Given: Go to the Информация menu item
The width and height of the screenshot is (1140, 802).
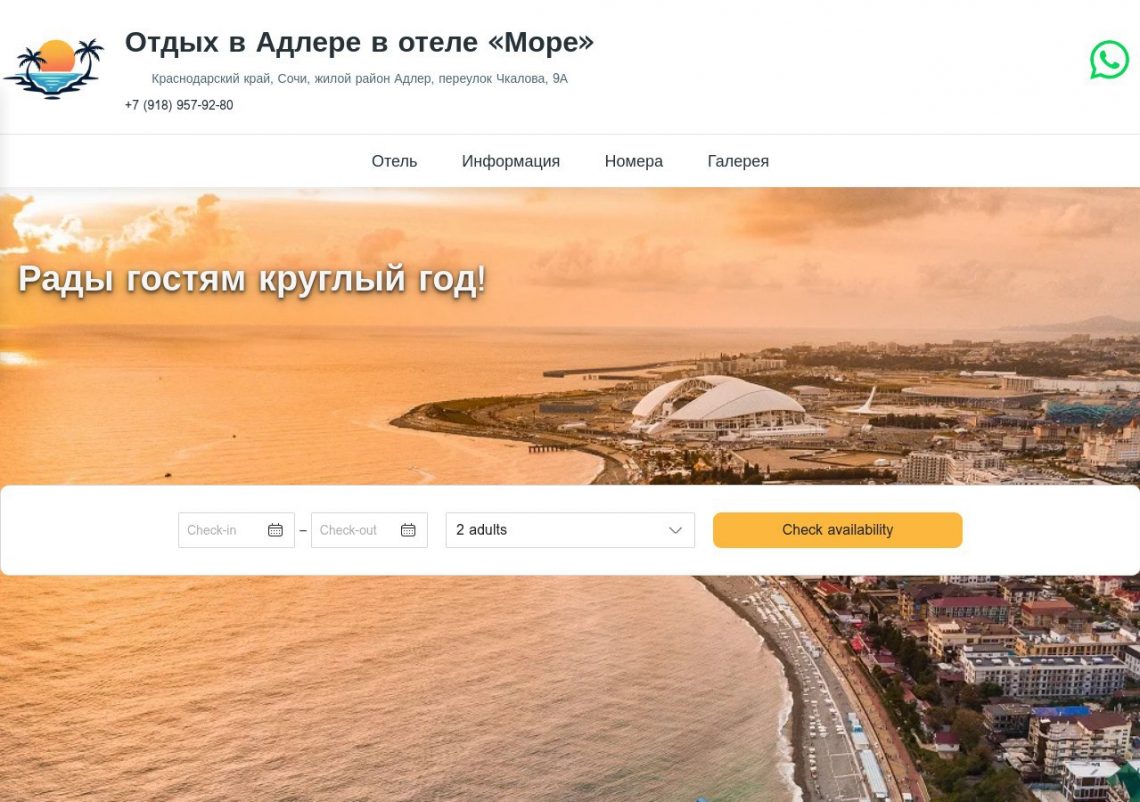Looking at the screenshot, I should click(510, 161).
